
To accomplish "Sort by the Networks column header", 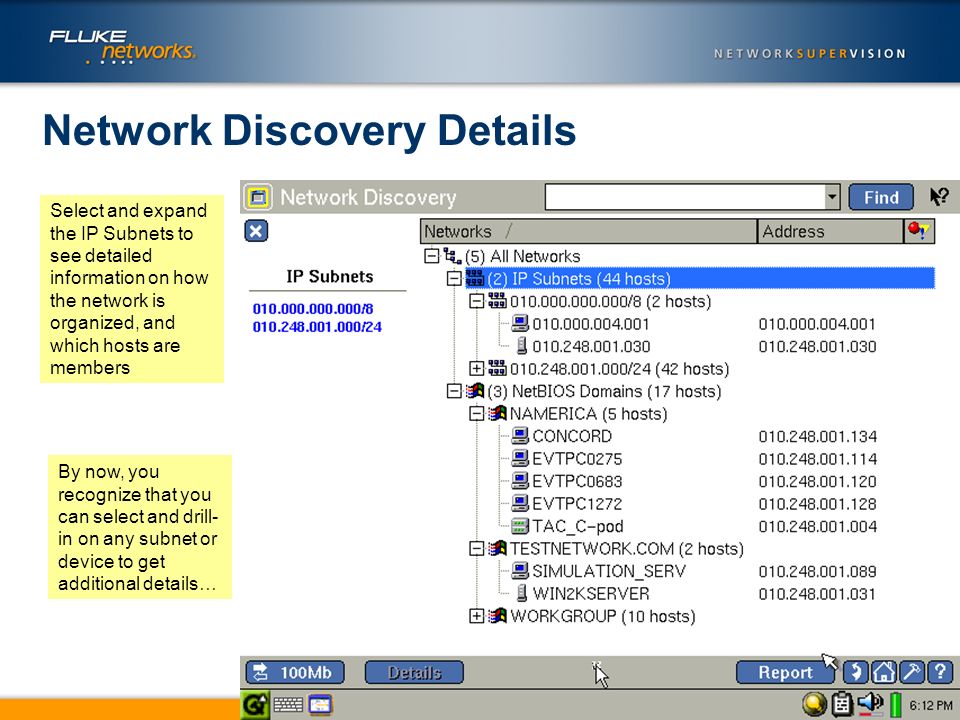I will 589,231.
